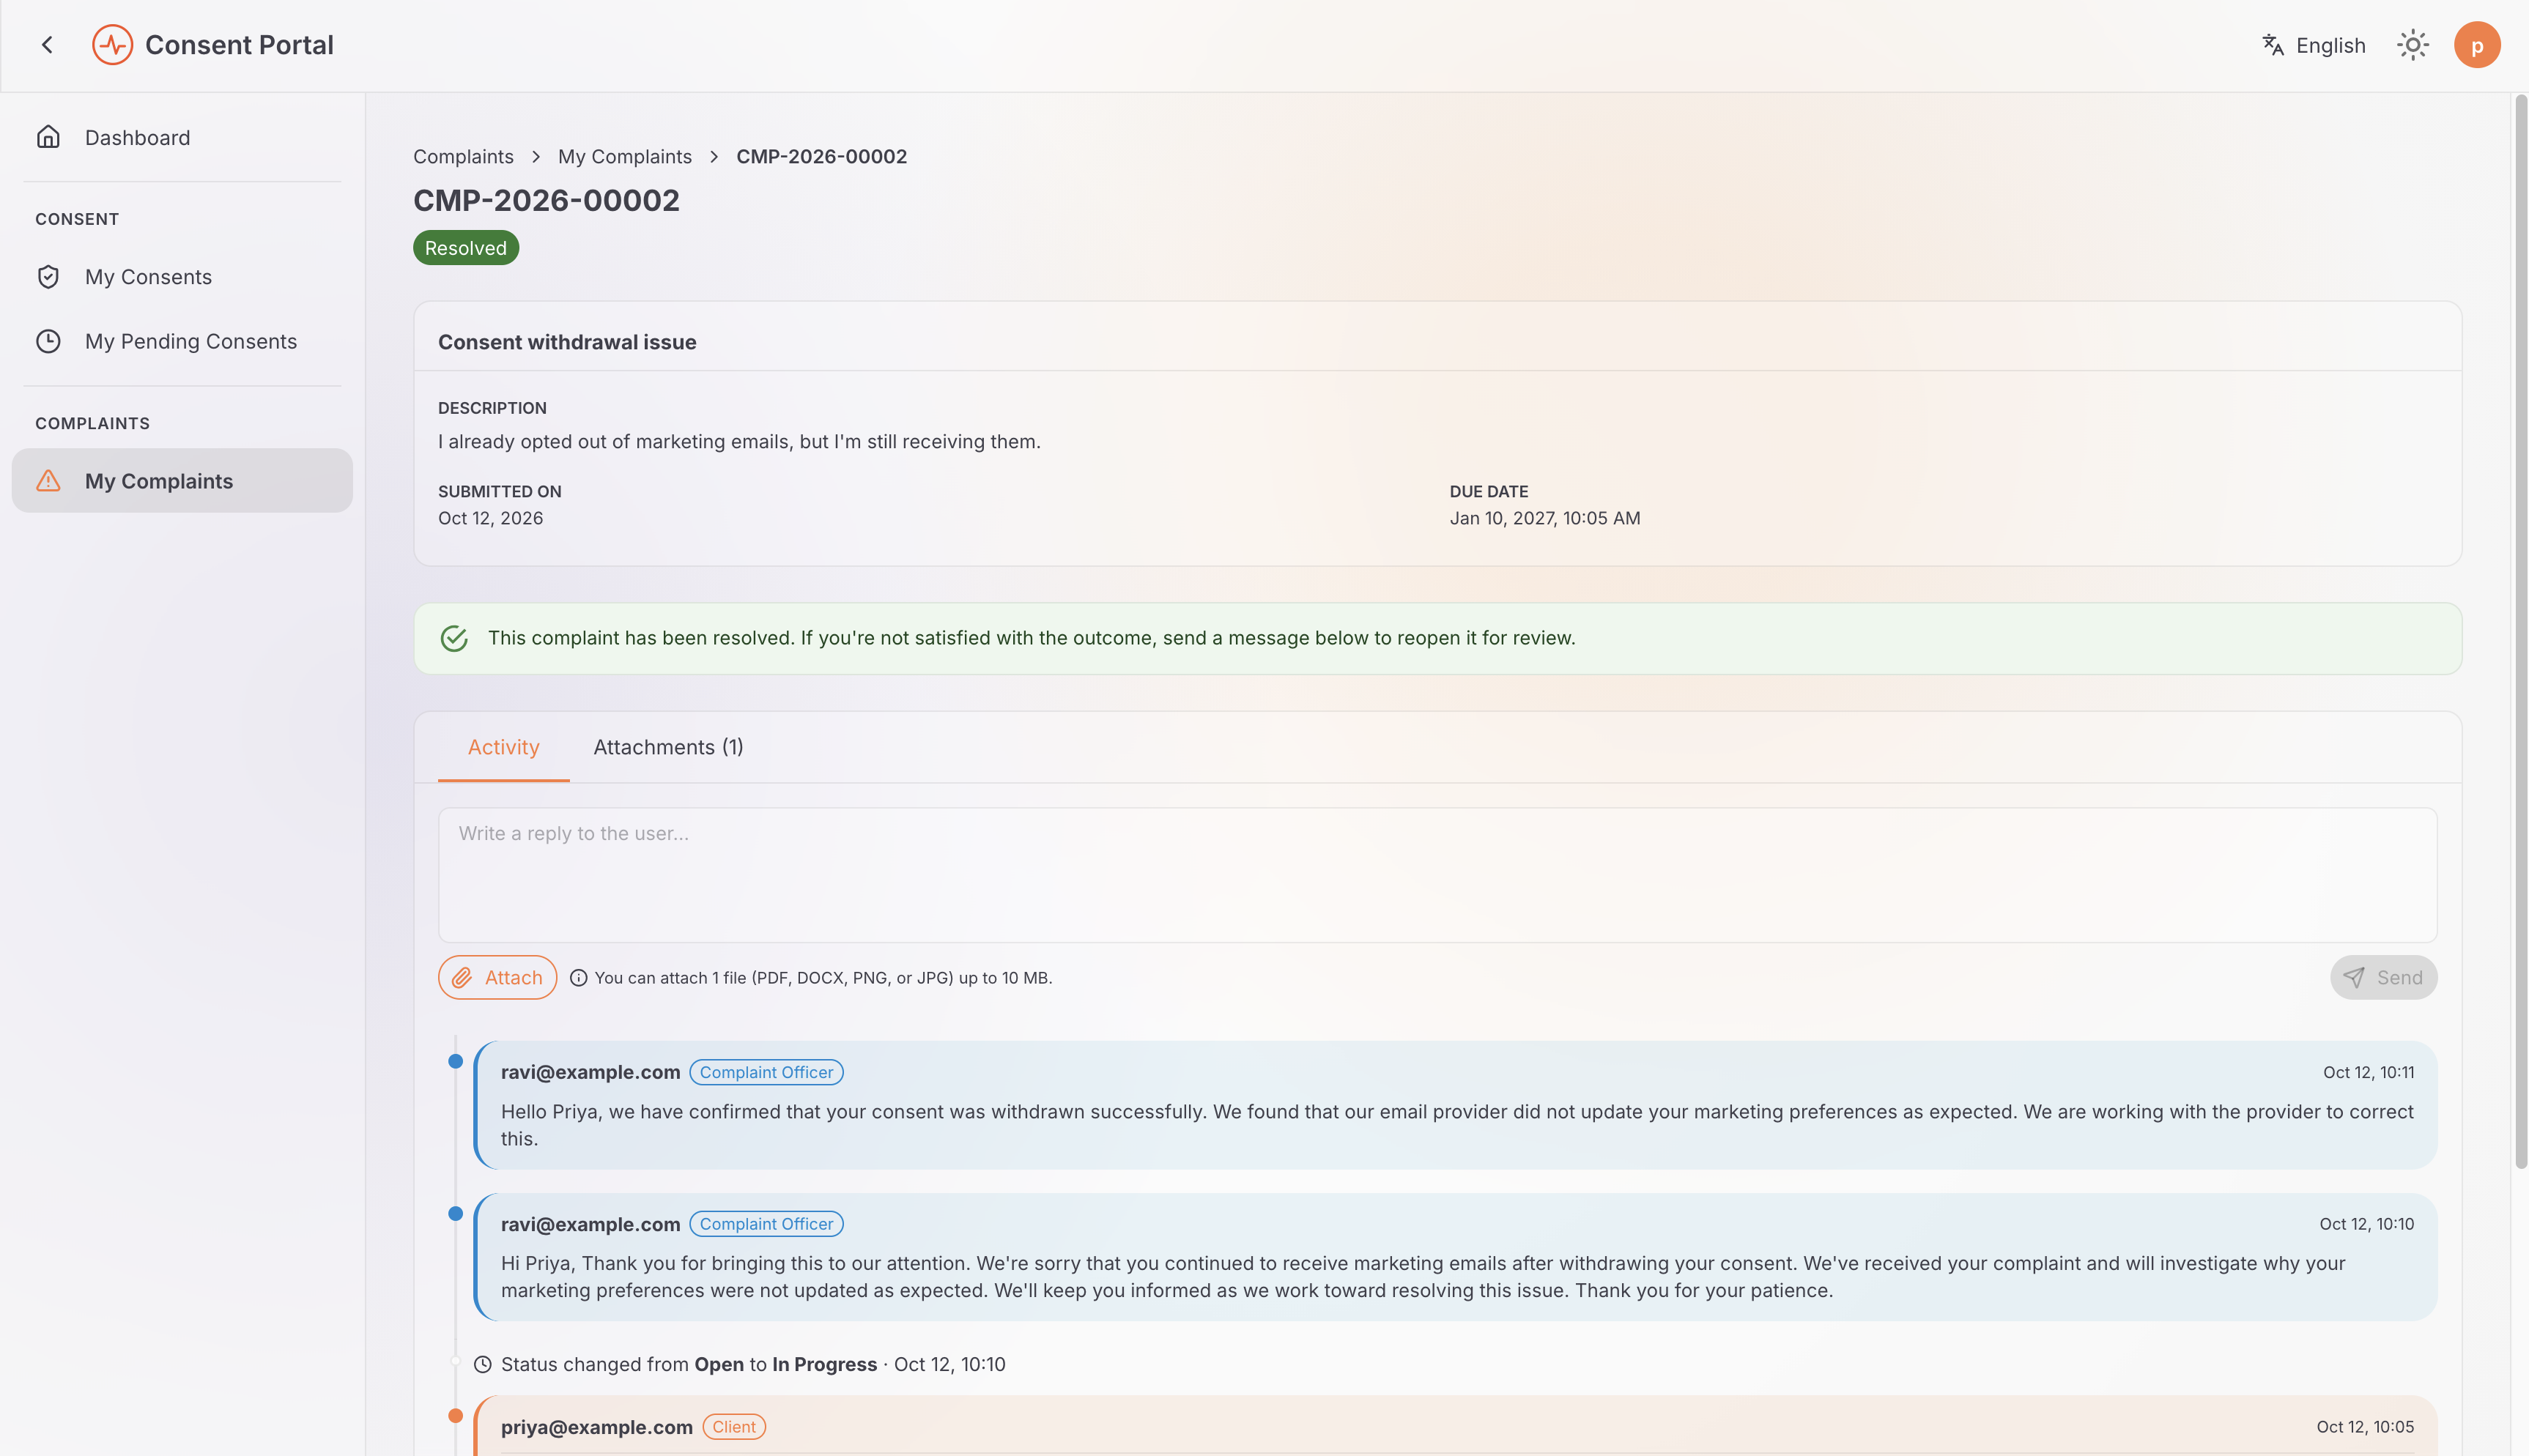Click the timestamp 'Oct 12, 10:11'
This screenshot has height=1456, width=2529.
(2368, 1072)
